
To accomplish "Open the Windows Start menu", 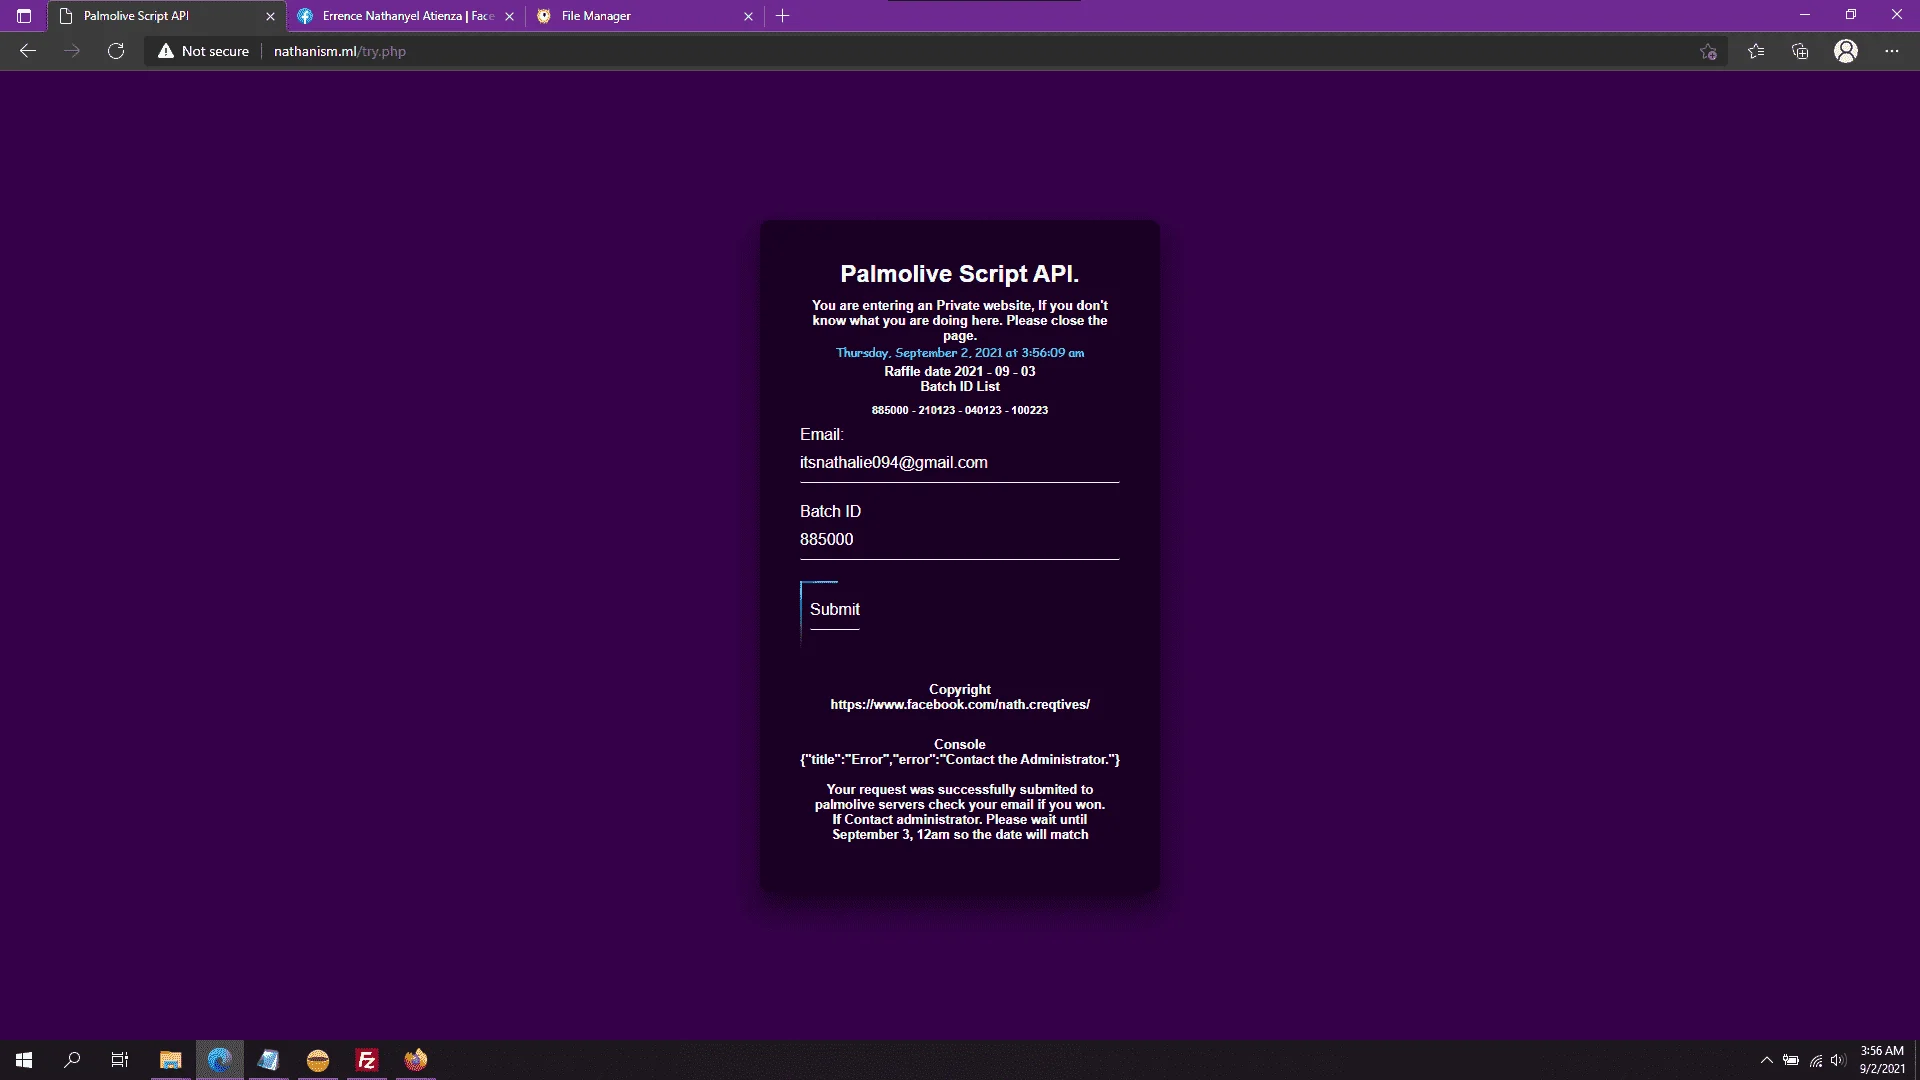I will (24, 1060).
